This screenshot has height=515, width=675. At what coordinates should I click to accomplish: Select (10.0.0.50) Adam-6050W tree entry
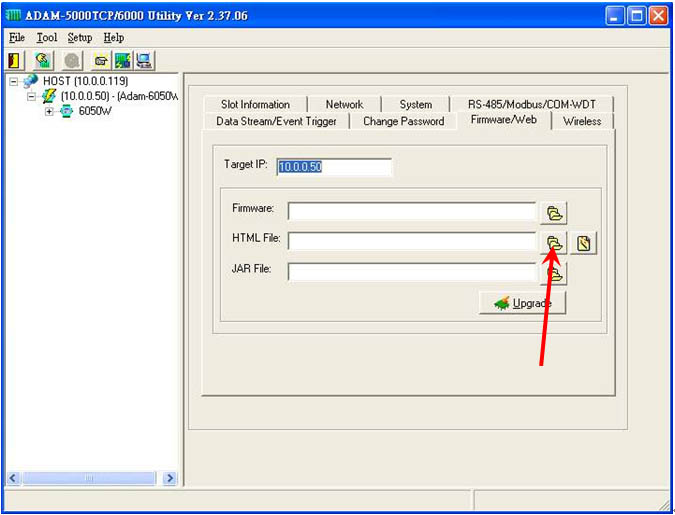click(x=119, y=96)
